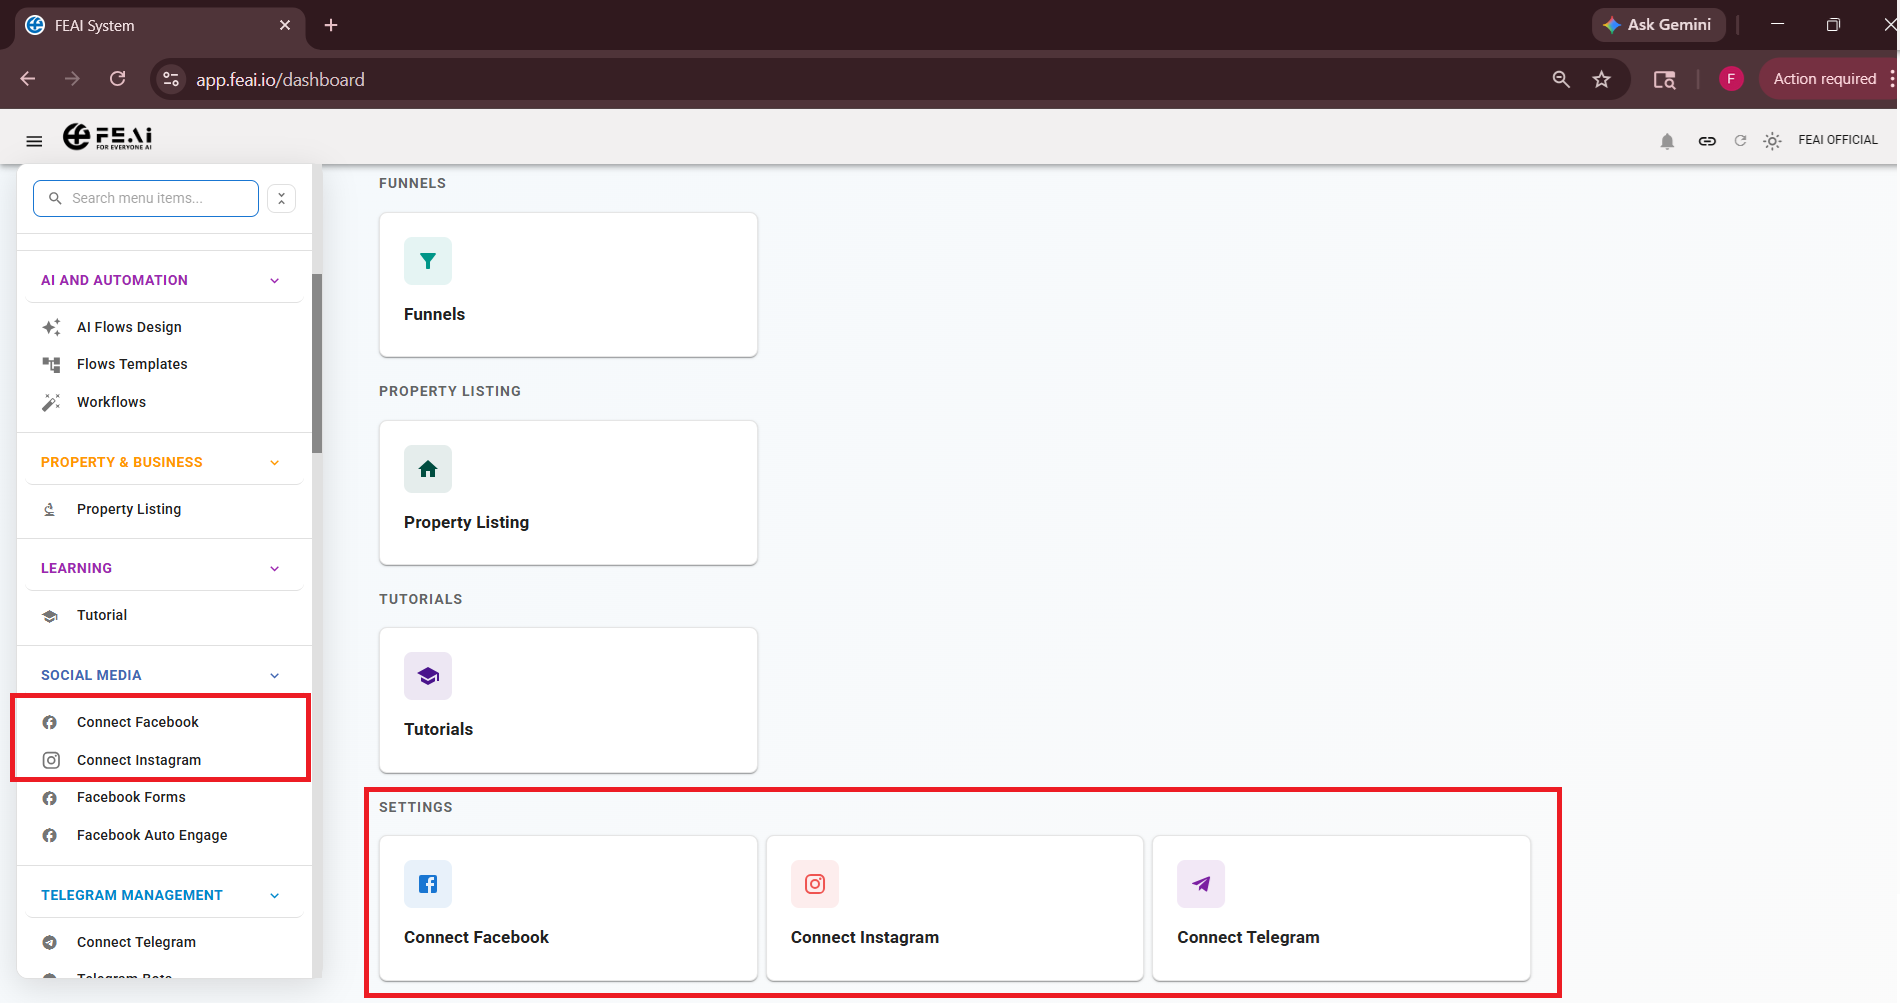This screenshot has height=1003, width=1900.
Task: Click the sidebar vertical scrollbar
Action: pyautogui.click(x=317, y=363)
